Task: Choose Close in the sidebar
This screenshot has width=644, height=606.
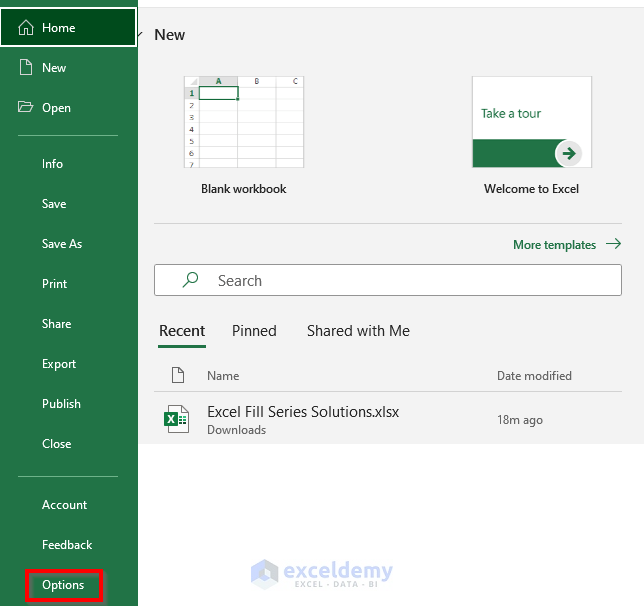Action: click(x=56, y=444)
